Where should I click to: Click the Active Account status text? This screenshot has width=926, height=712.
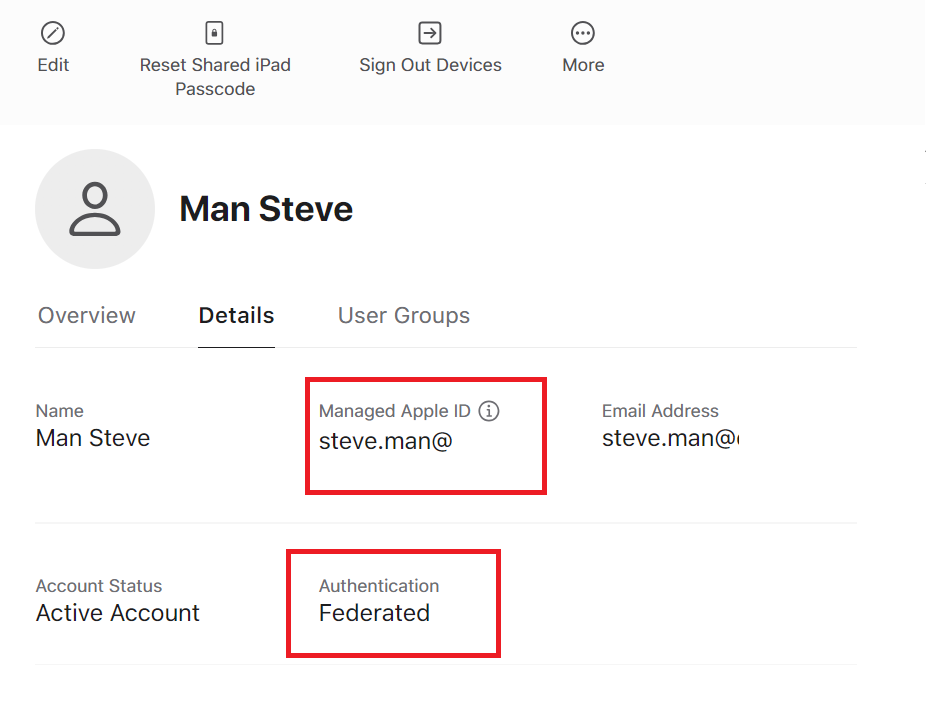point(118,613)
